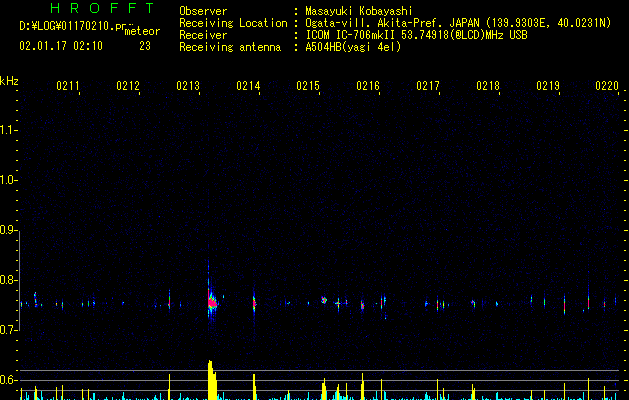Click the 0211 time marker
The height and width of the screenshot is (400, 629).
click(x=68, y=86)
